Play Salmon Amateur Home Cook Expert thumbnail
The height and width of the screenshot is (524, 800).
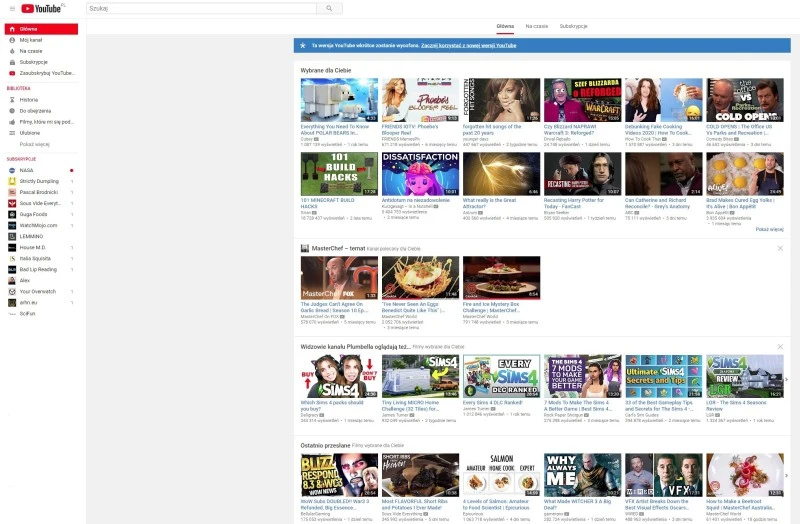tap(502, 475)
